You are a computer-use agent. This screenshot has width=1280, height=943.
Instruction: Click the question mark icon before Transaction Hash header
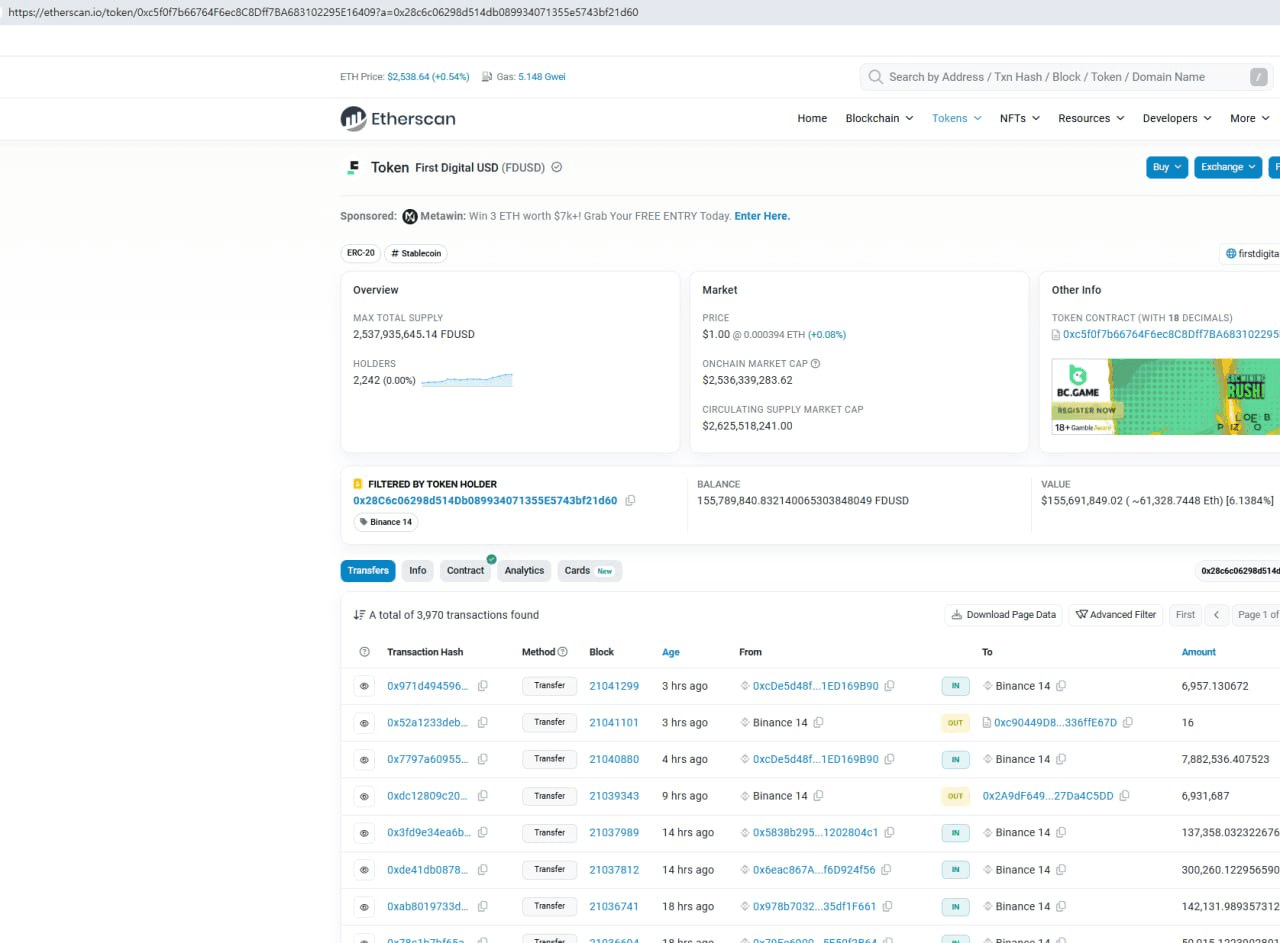[364, 652]
